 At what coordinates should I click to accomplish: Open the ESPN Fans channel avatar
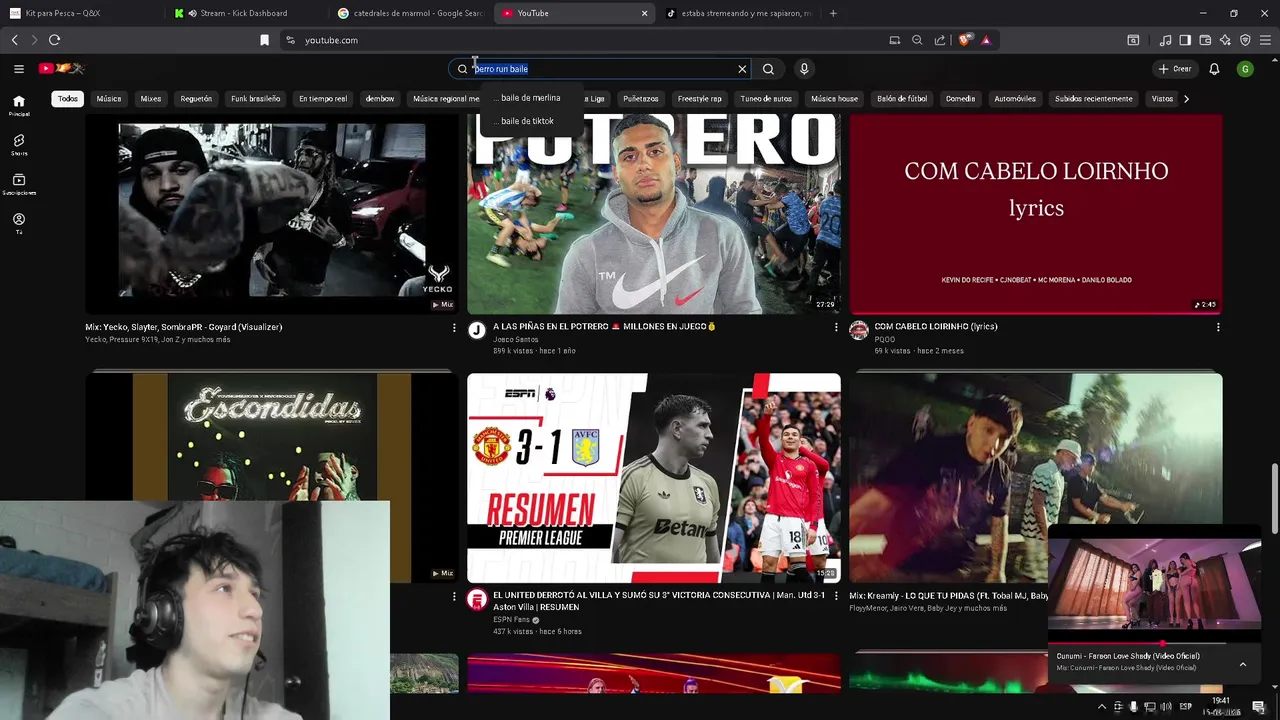click(477, 600)
